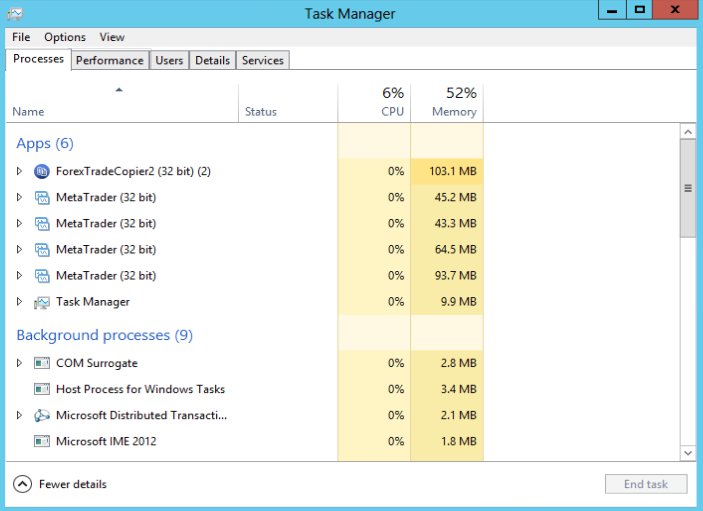Select Host Process for Windows Tasks name
Viewport: 703px width, 511px height.
tap(140, 389)
